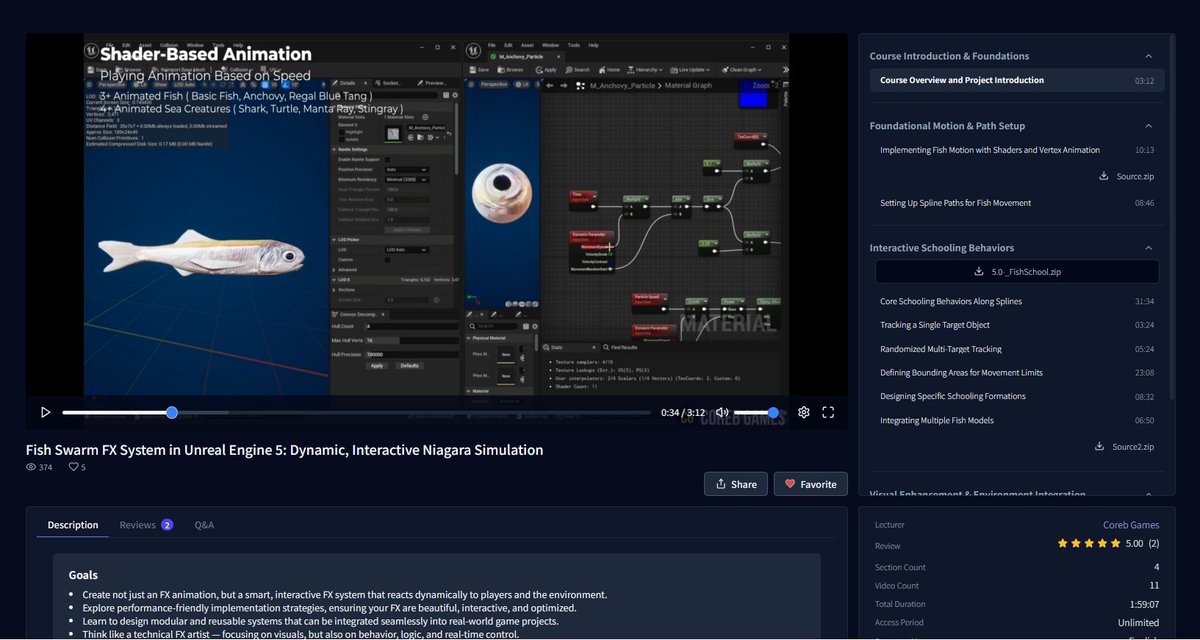Download Source2.zip attachment
Viewport: 1200px width, 640px height.
pos(1124,447)
